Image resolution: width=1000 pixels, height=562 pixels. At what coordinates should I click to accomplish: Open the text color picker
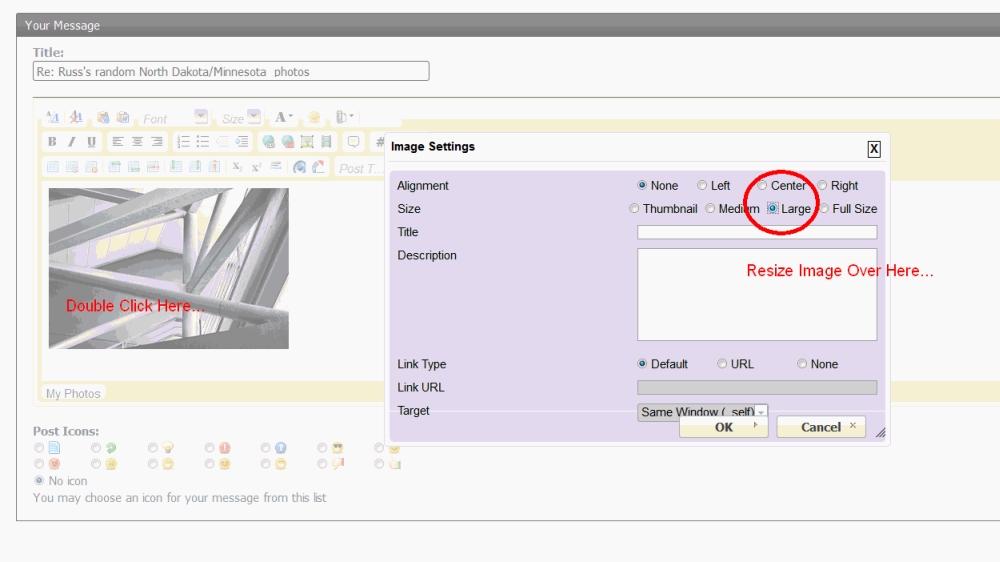coord(285,117)
